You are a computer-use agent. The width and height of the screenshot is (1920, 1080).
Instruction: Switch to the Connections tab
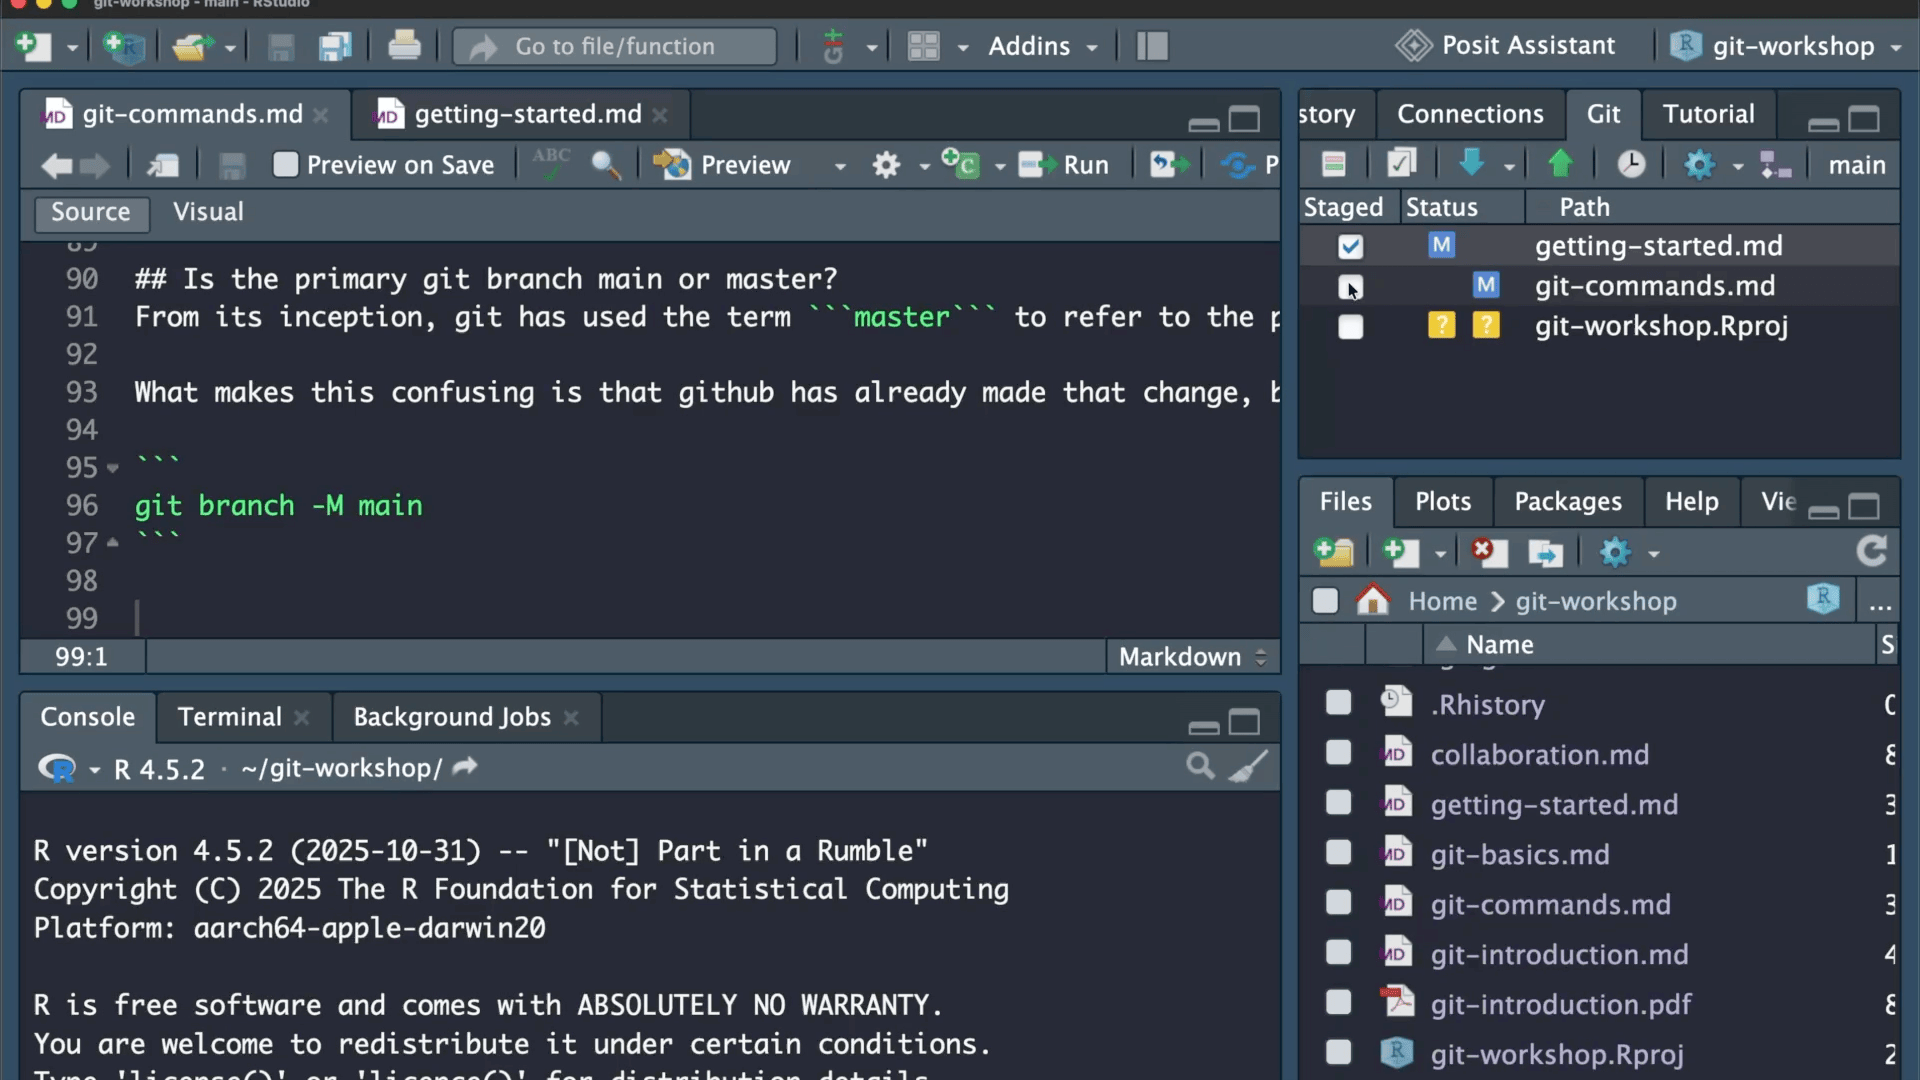(1470, 114)
